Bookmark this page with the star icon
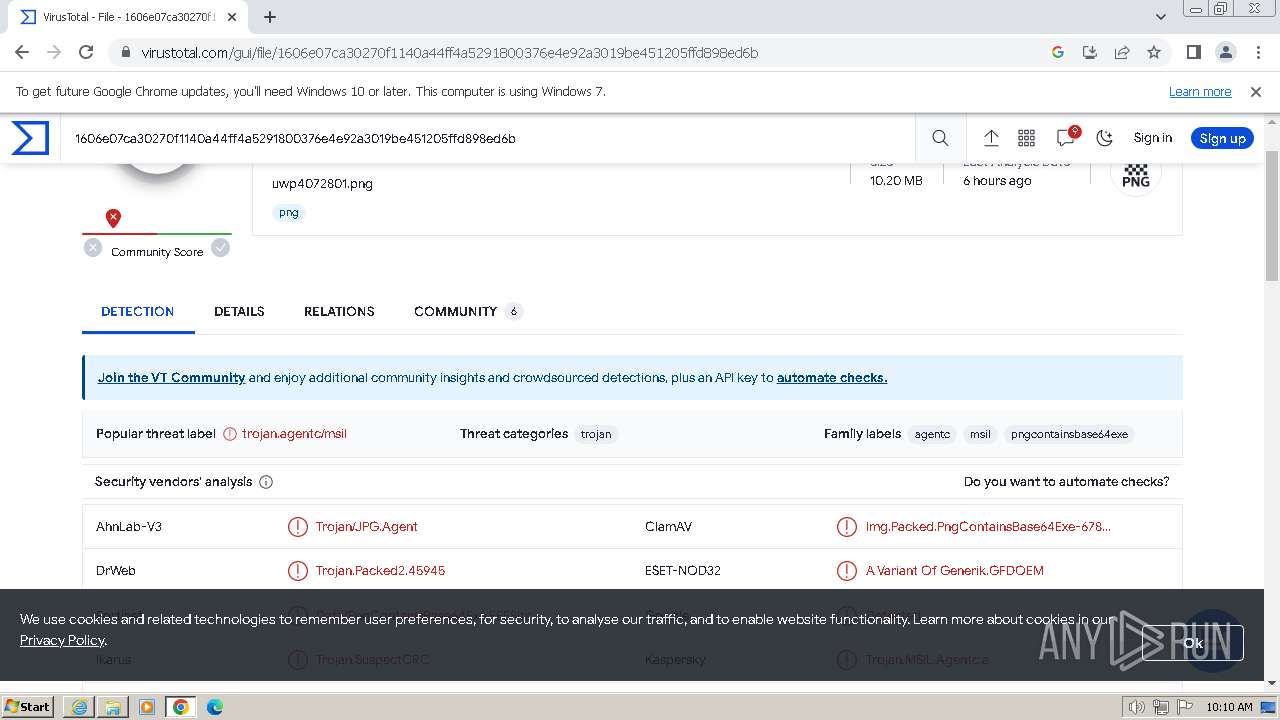1280x720 pixels. click(1154, 52)
